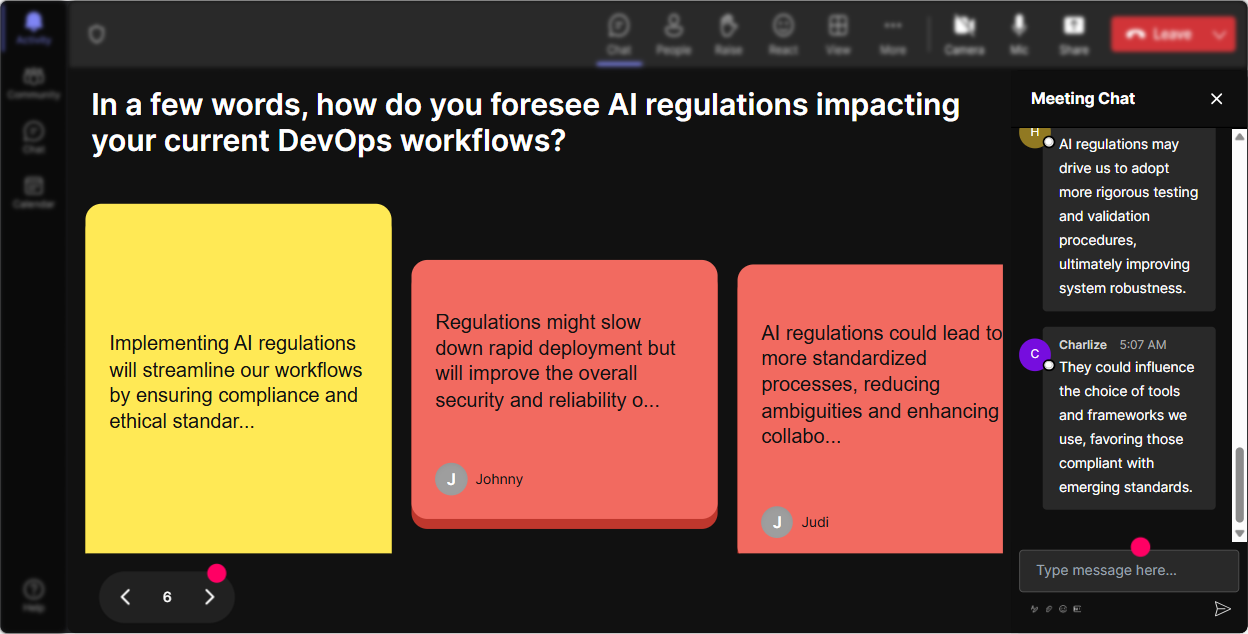Attach a file with the paperclip icon

pos(1049,609)
